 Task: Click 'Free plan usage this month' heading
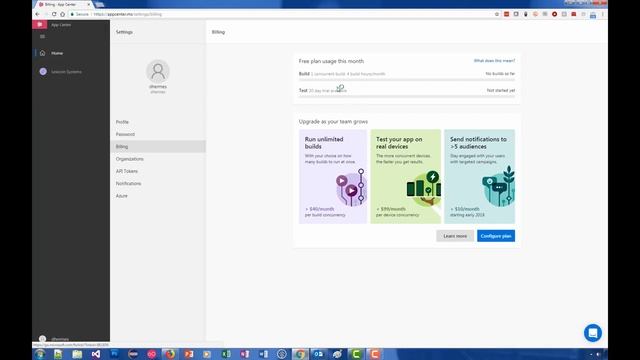331,61
